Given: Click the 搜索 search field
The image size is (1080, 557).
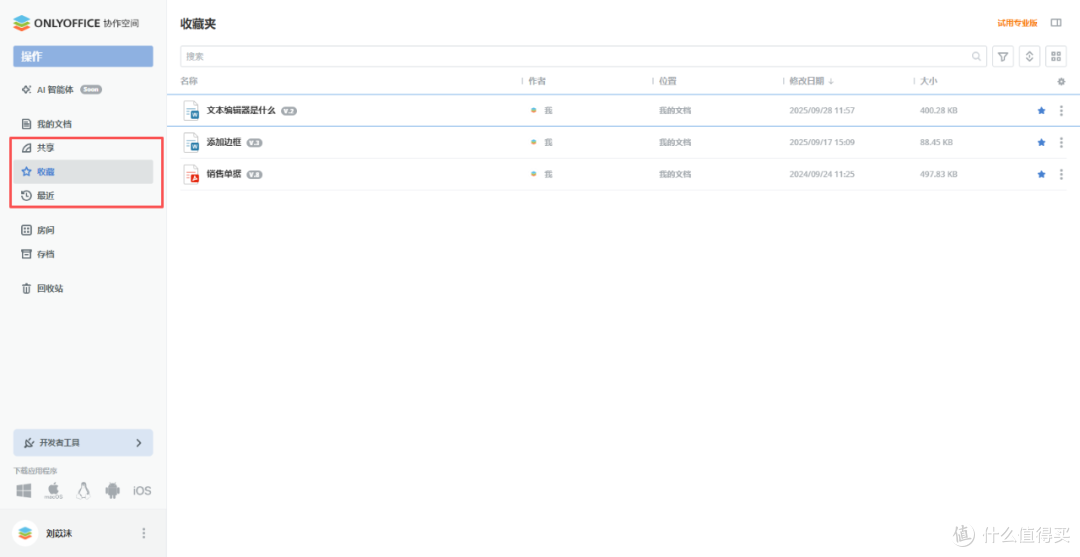Looking at the screenshot, I should tap(583, 56).
